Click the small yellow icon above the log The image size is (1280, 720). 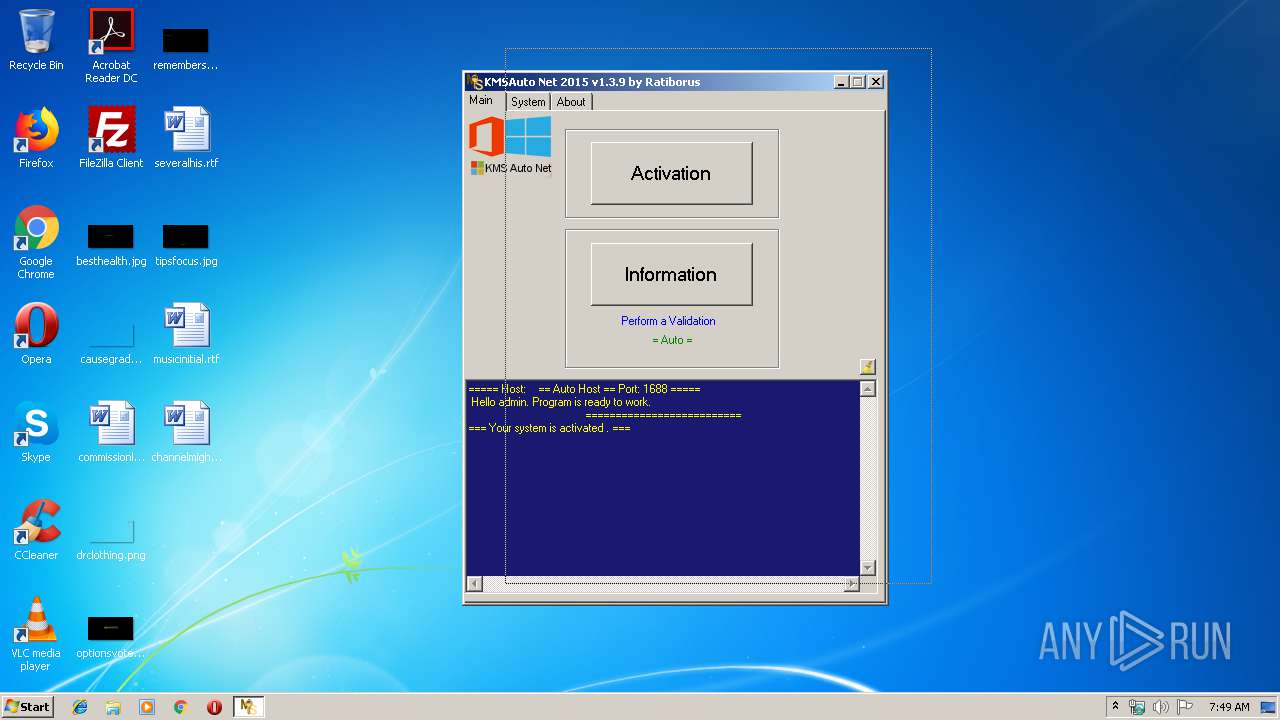pyautogui.click(x=867, y=367)
